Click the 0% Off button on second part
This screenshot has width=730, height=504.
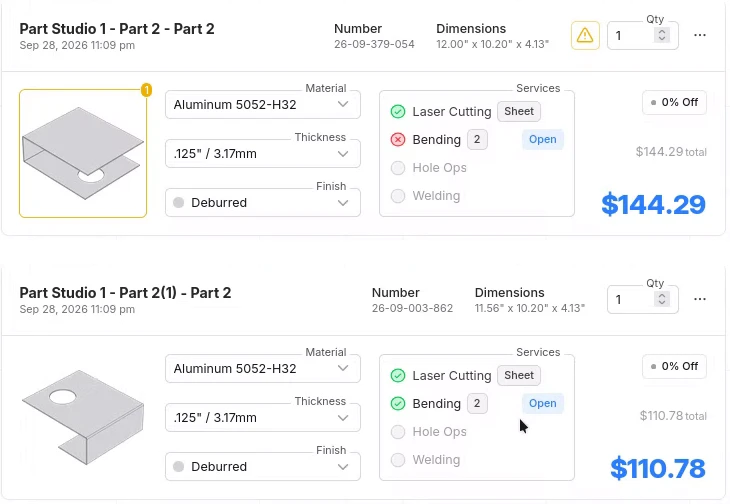pyautogui.click(x=674, y=367)
